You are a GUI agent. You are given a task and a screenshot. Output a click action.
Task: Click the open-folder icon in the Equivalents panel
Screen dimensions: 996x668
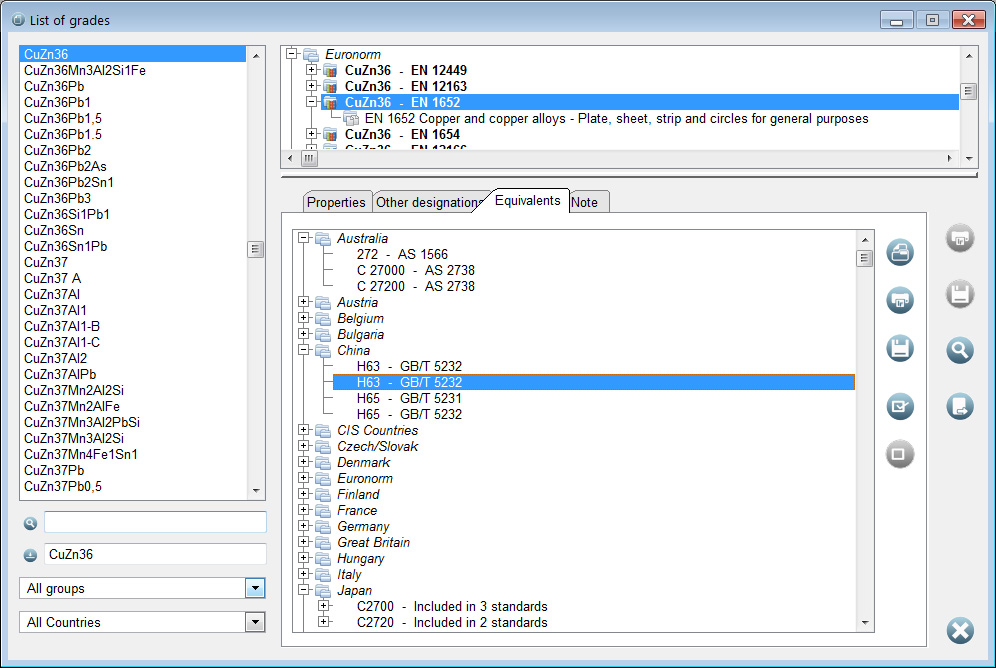pos(899,252)
